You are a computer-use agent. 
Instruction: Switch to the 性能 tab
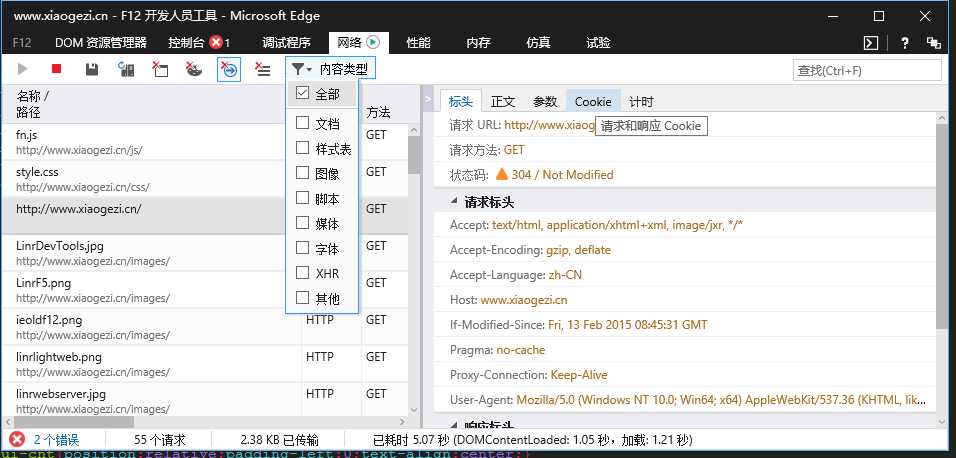click(x=418, y=43)
